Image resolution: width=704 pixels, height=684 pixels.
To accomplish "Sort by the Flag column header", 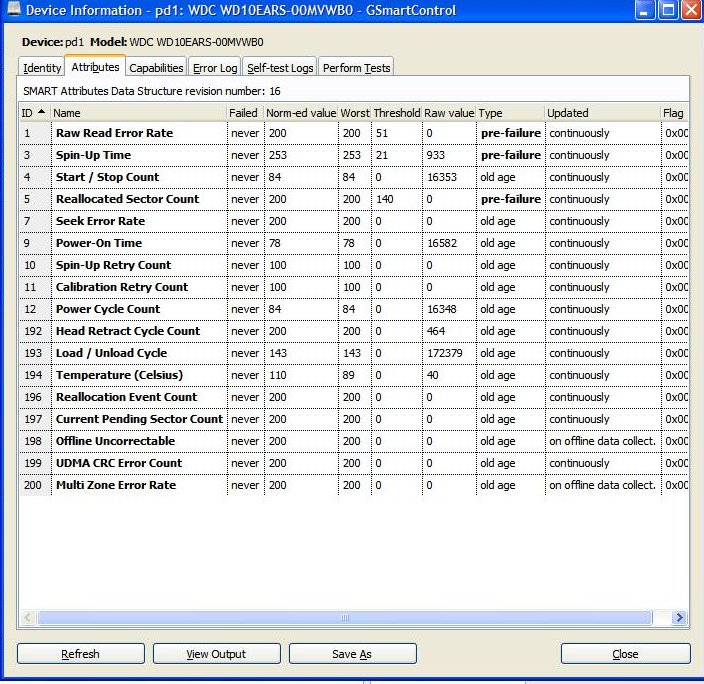I will coord(674,113).
